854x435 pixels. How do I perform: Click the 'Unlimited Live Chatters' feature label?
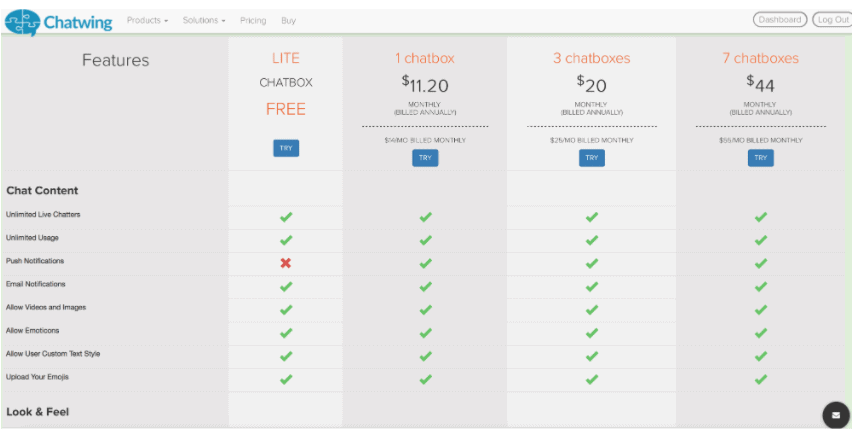point(43,215)
